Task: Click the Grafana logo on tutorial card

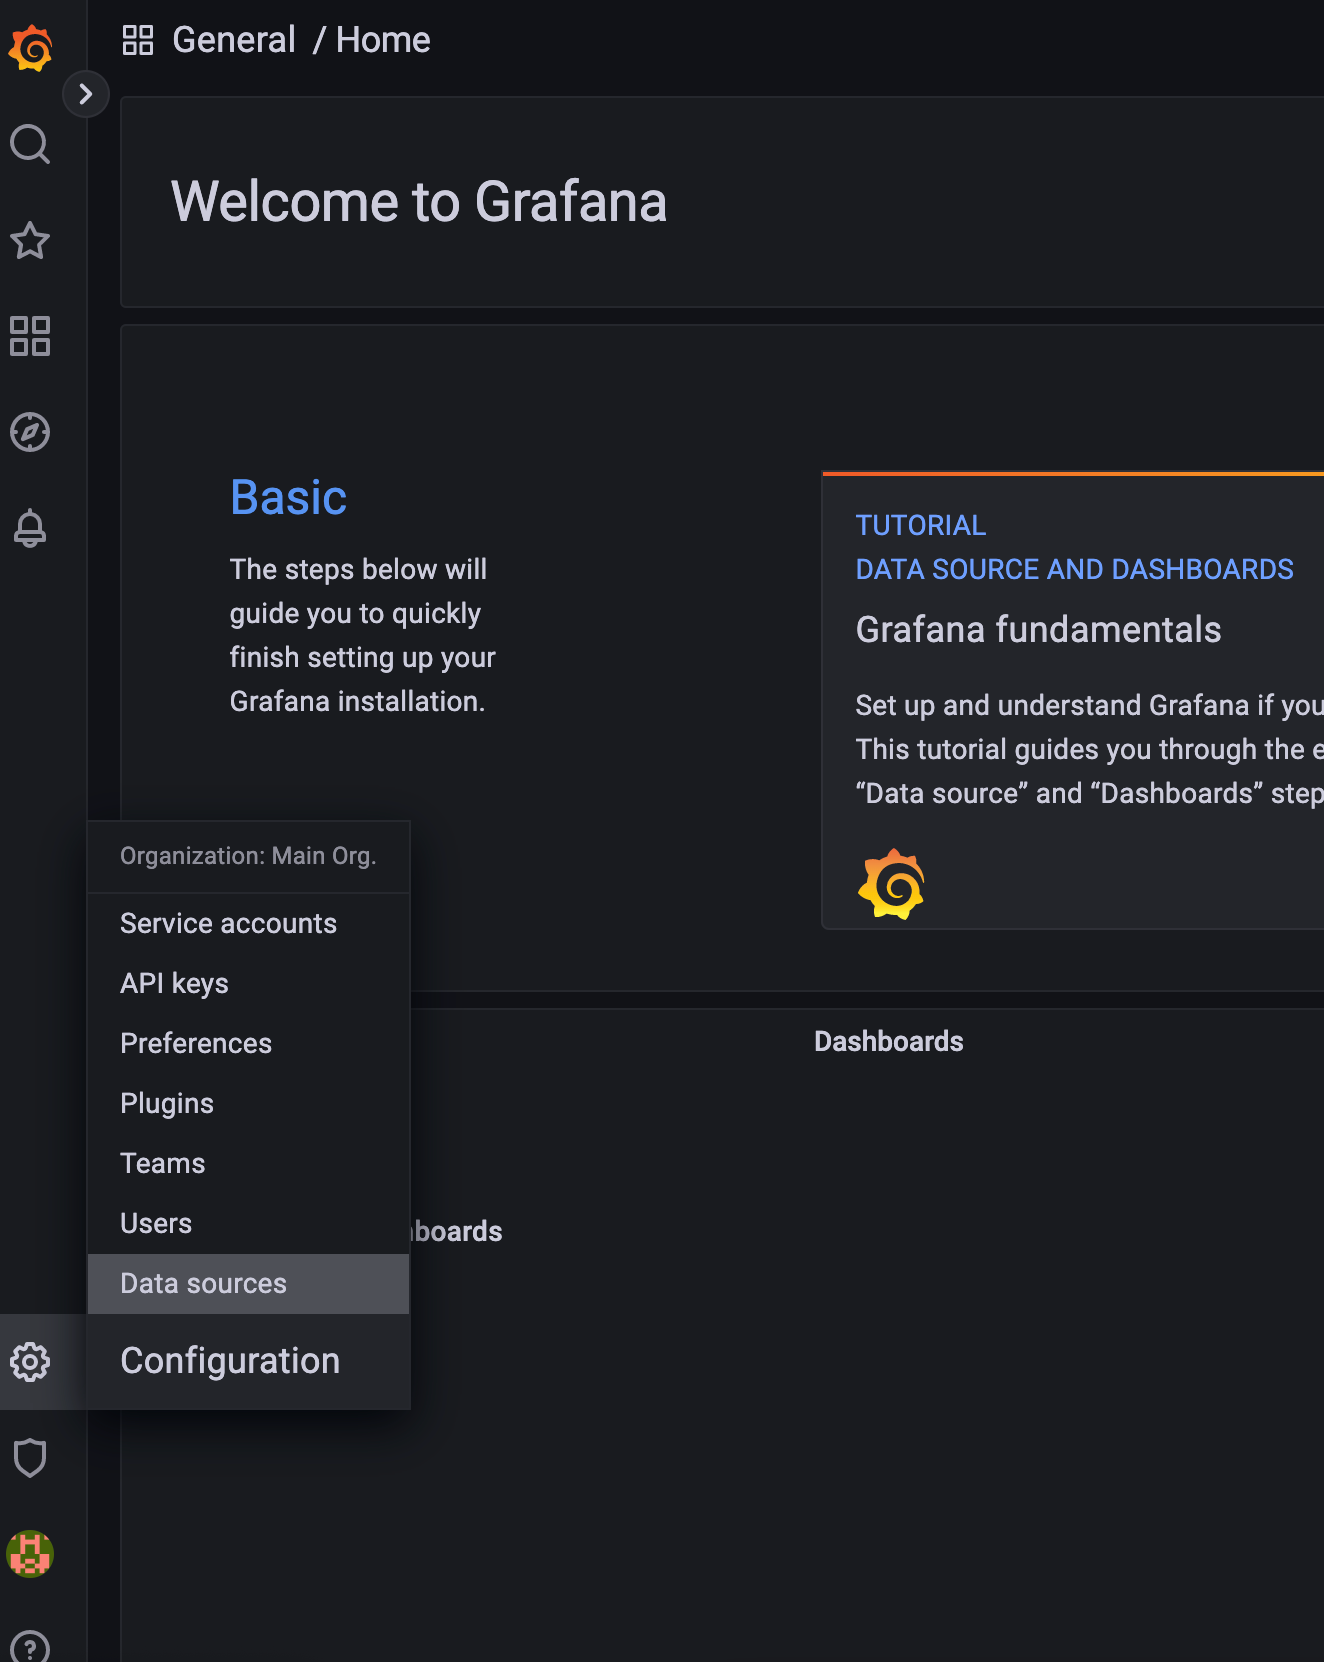Action: coord(891,884)
